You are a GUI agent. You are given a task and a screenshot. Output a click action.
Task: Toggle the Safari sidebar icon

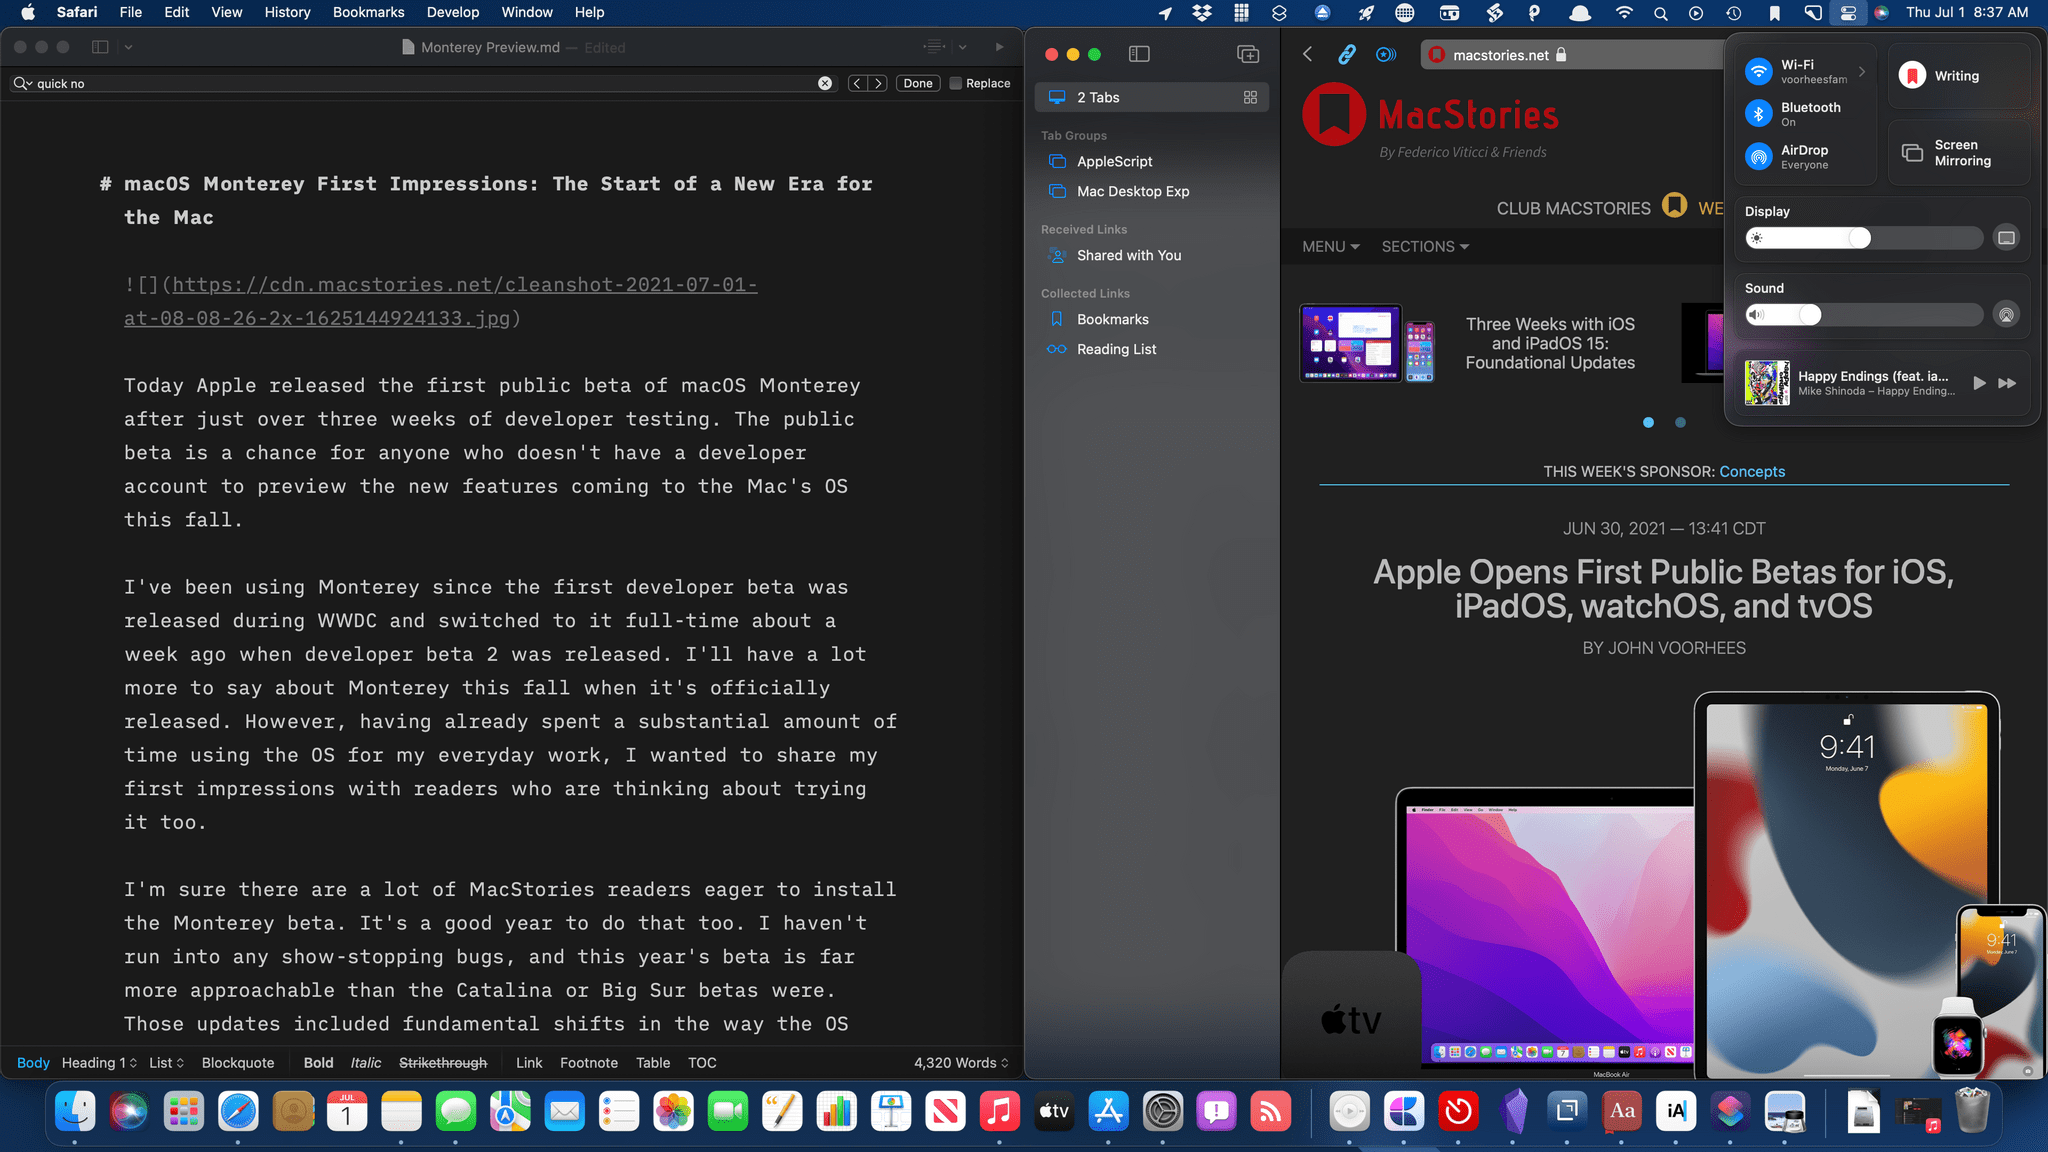click(1139, 54)
